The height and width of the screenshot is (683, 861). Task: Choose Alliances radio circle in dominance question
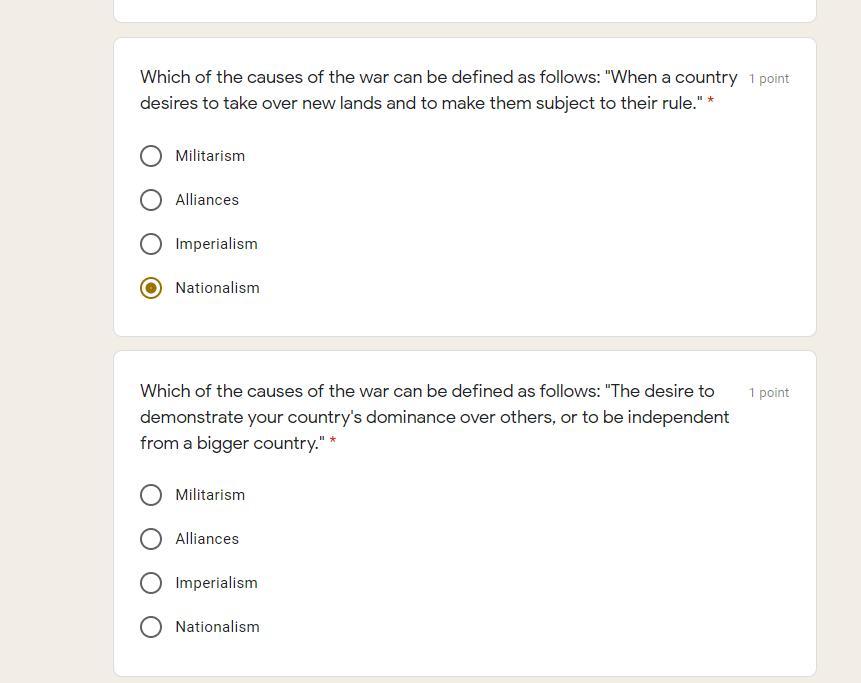pos(151,539)
